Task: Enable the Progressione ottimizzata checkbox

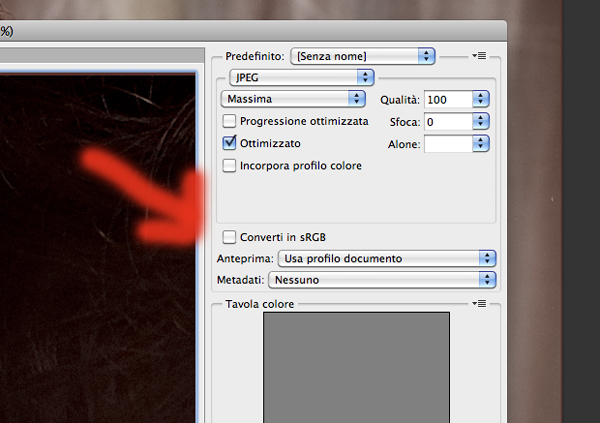Action: click(x=230, y=121)
